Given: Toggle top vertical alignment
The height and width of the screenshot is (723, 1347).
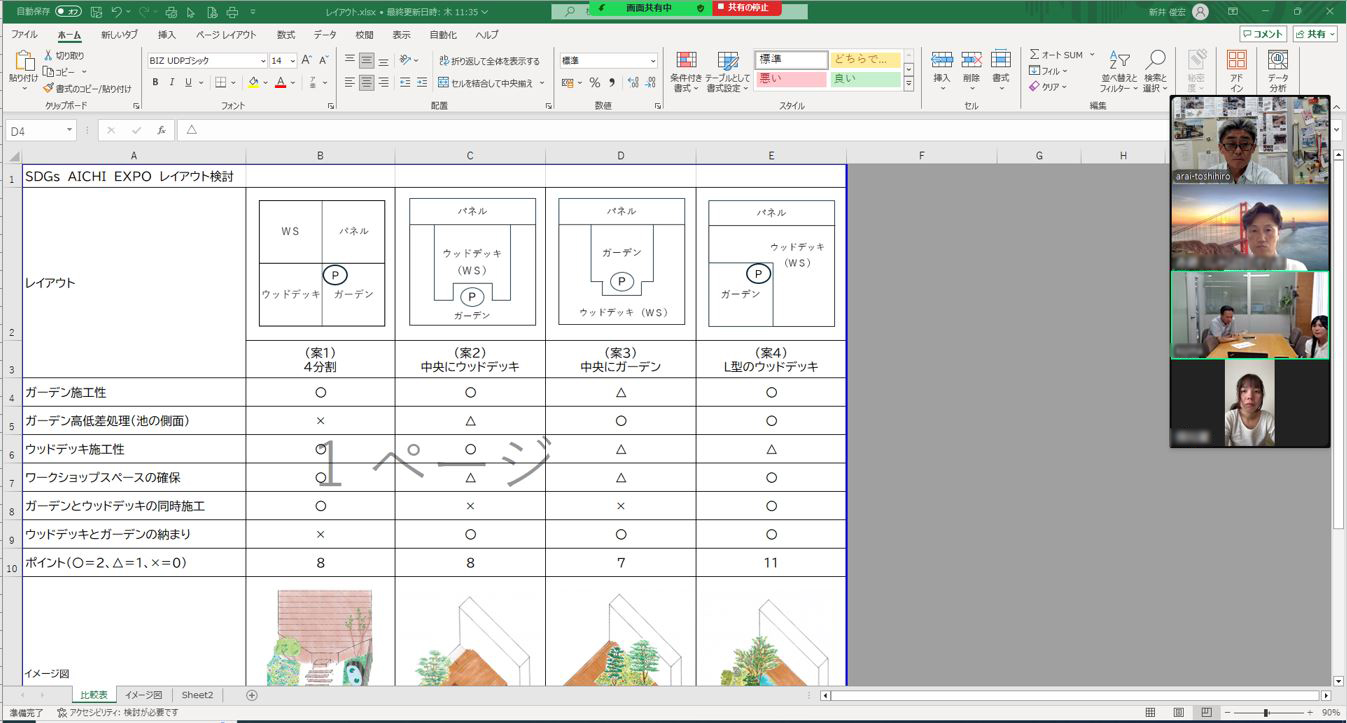Looking at the screenshot, I should click(350, 60).
